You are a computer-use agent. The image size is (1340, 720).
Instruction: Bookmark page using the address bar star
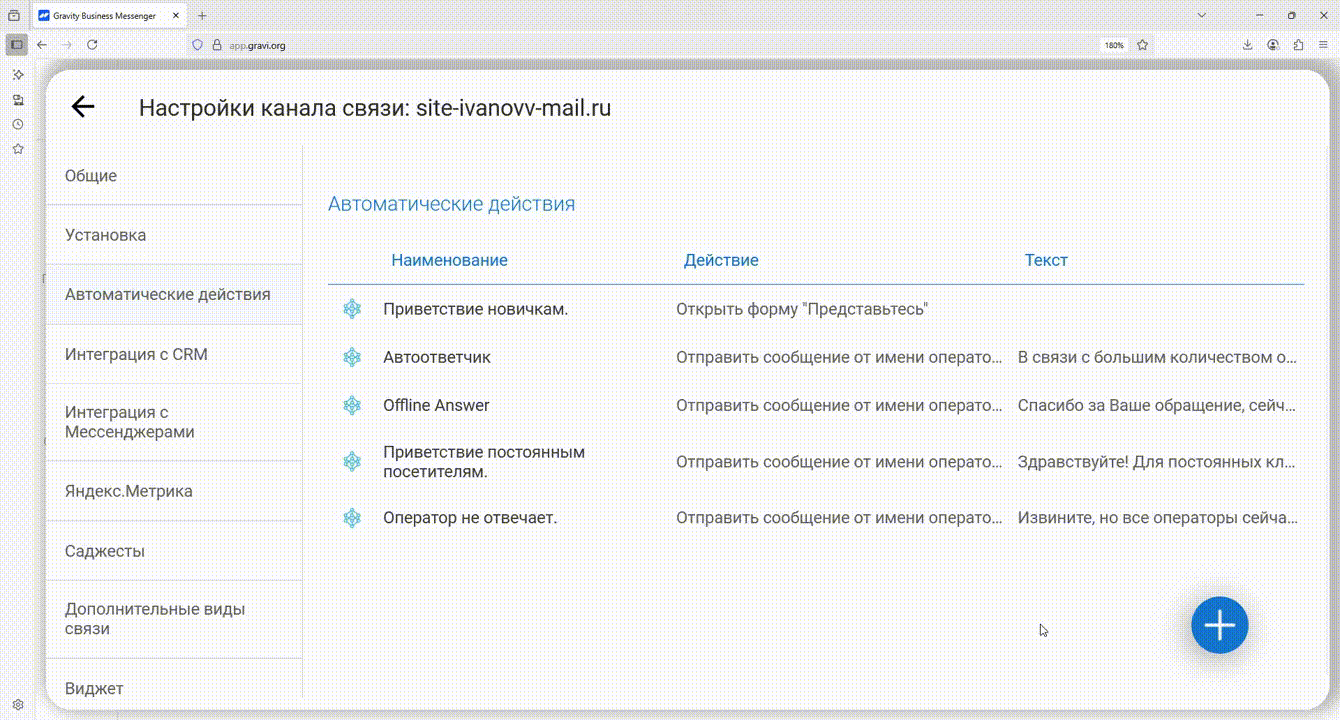(1142, 45)
